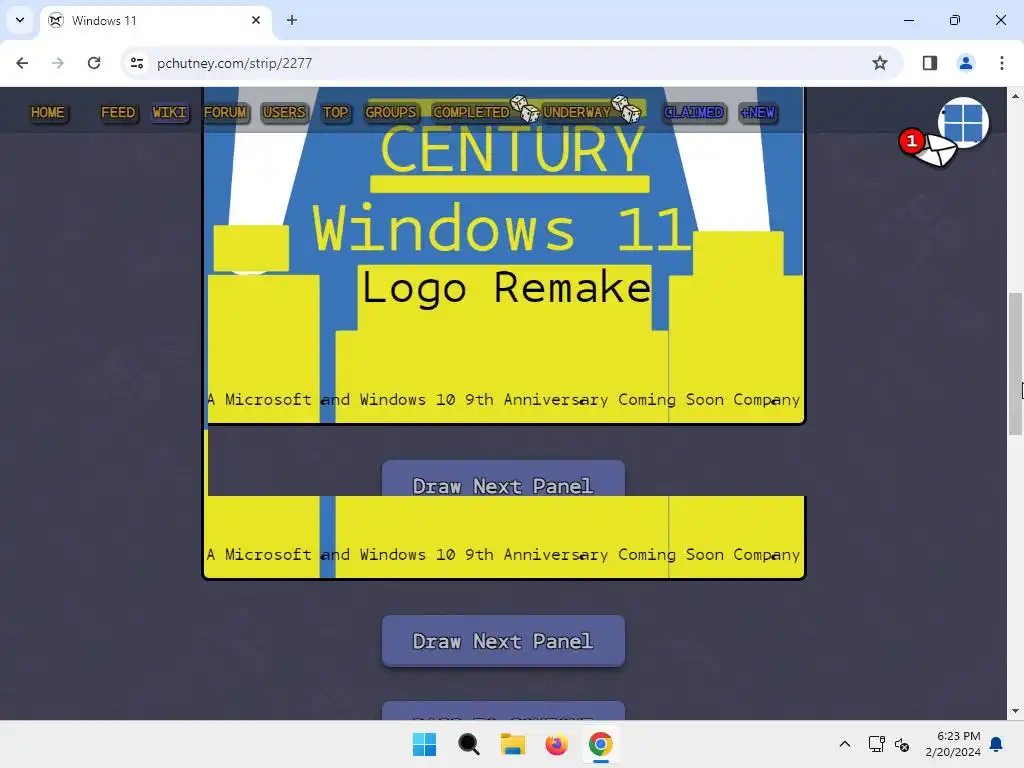Close the Windows 11 tab
1024x768 pixels.
coord(256,20)
